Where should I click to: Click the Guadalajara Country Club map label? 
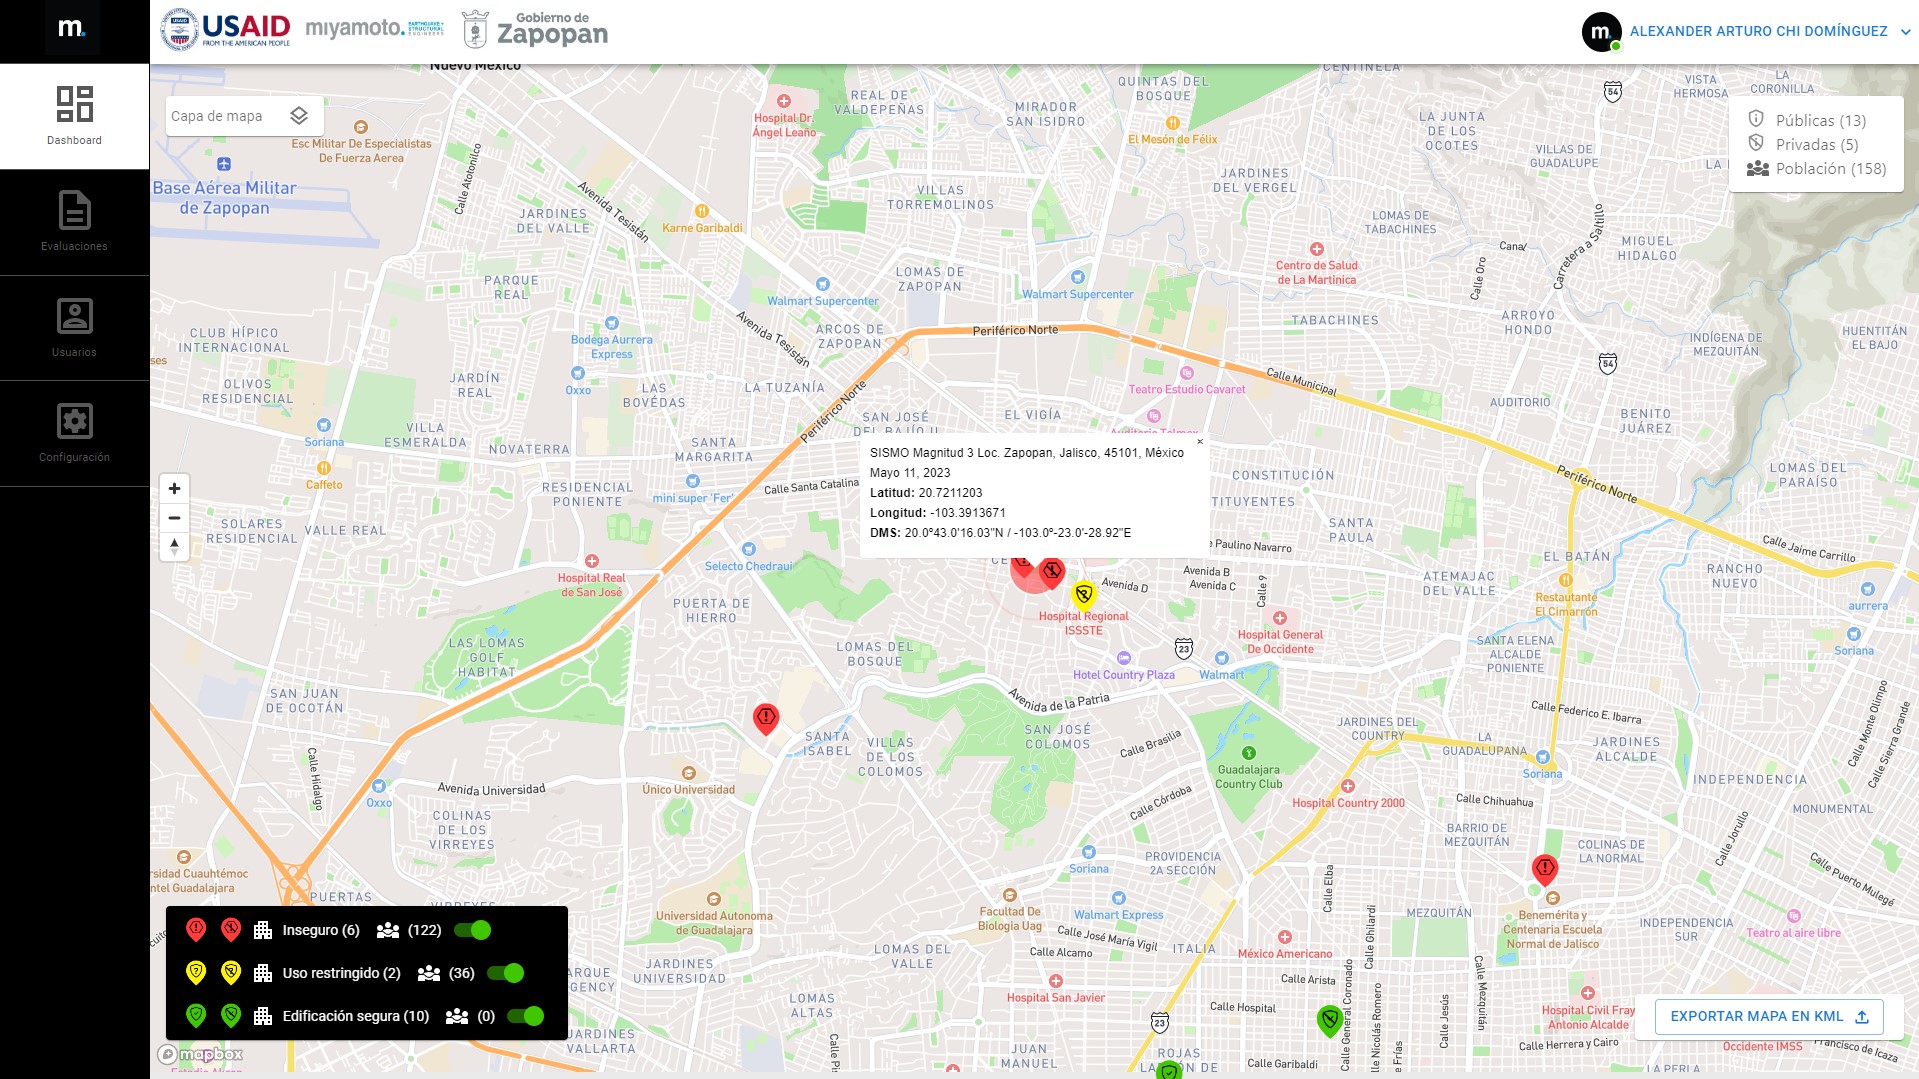click(1248, 777)
